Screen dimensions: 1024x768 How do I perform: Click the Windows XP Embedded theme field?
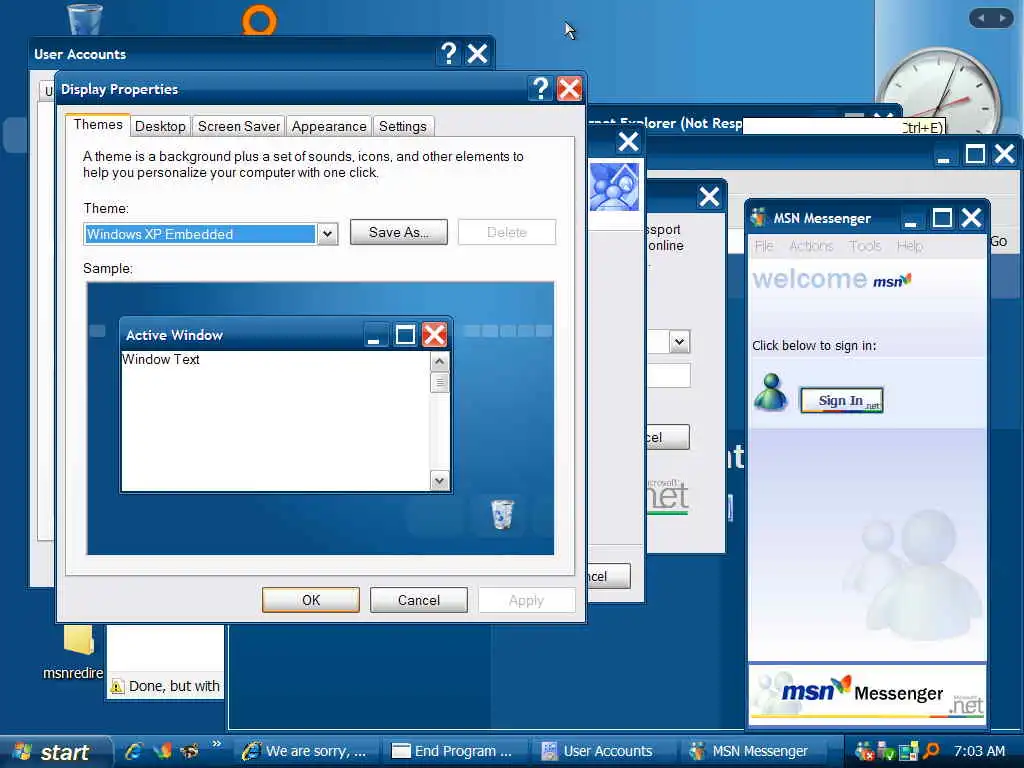coord(200,234)
